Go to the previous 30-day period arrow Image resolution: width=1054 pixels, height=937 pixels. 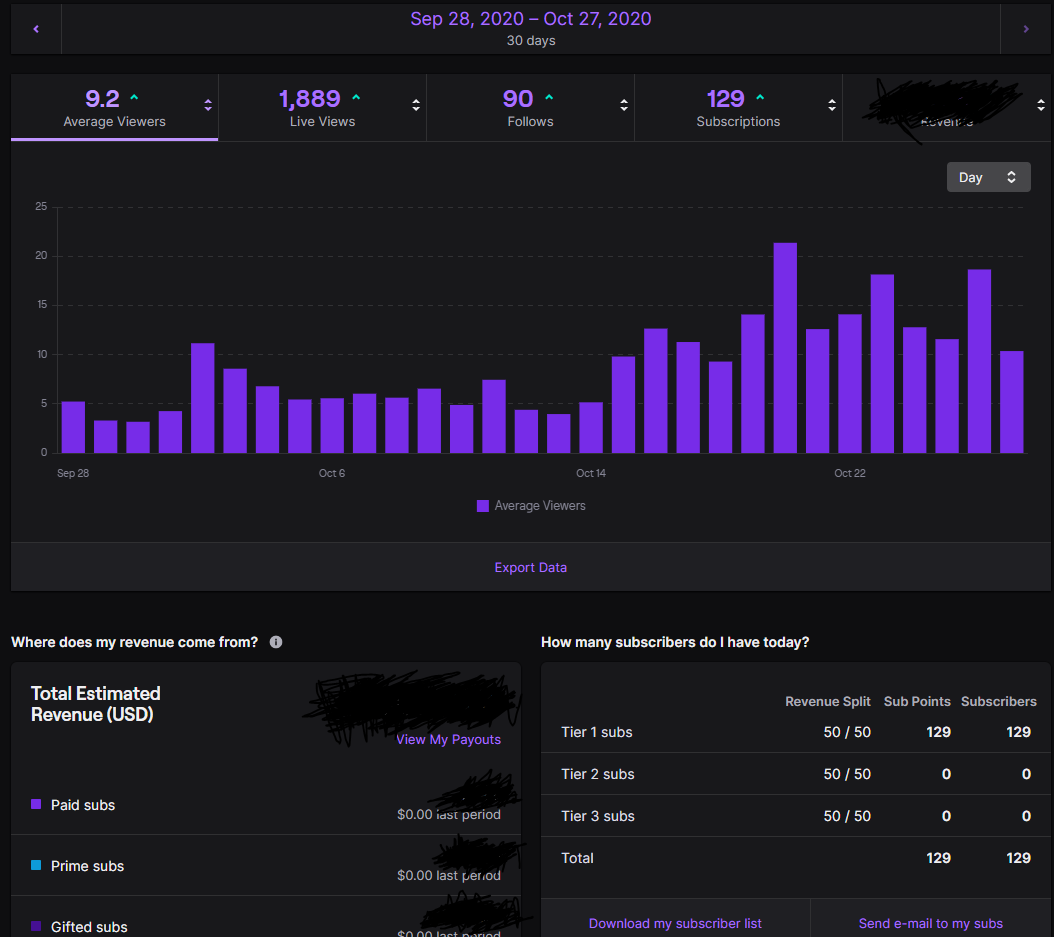pyautogui.click(x=36, y=29)
